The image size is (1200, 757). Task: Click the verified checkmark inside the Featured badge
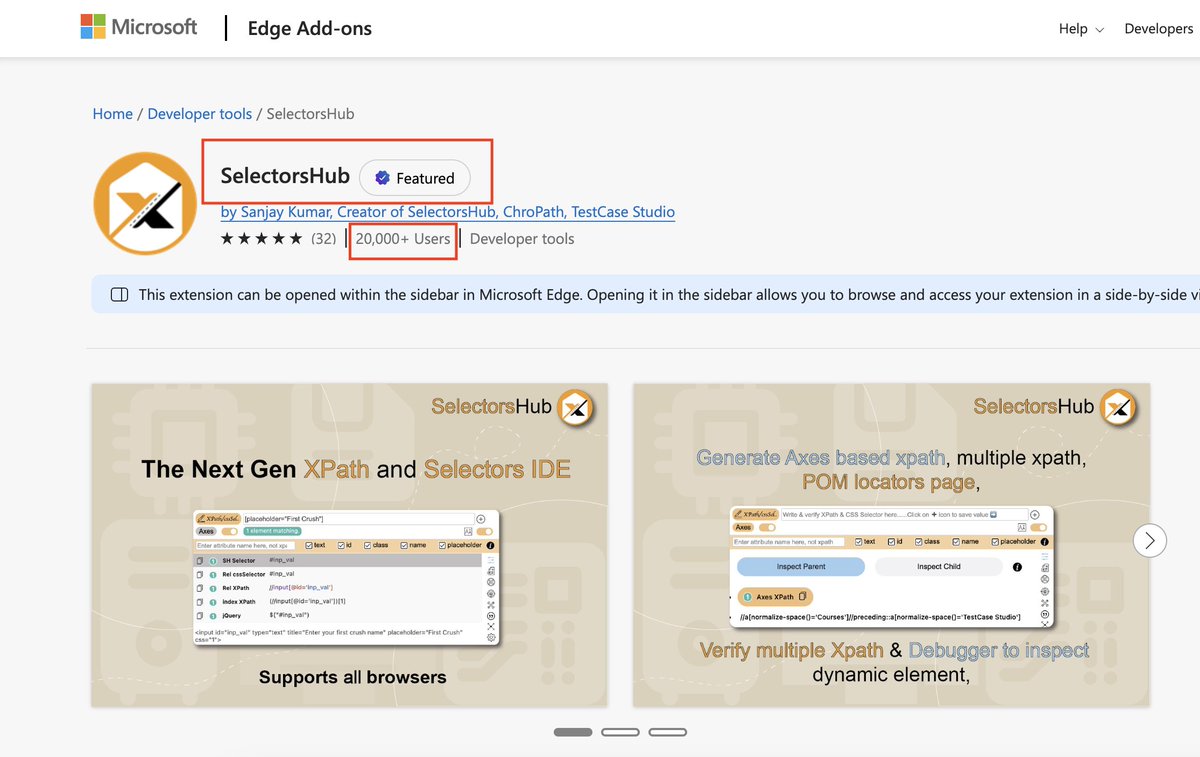[x=383, y=178]
